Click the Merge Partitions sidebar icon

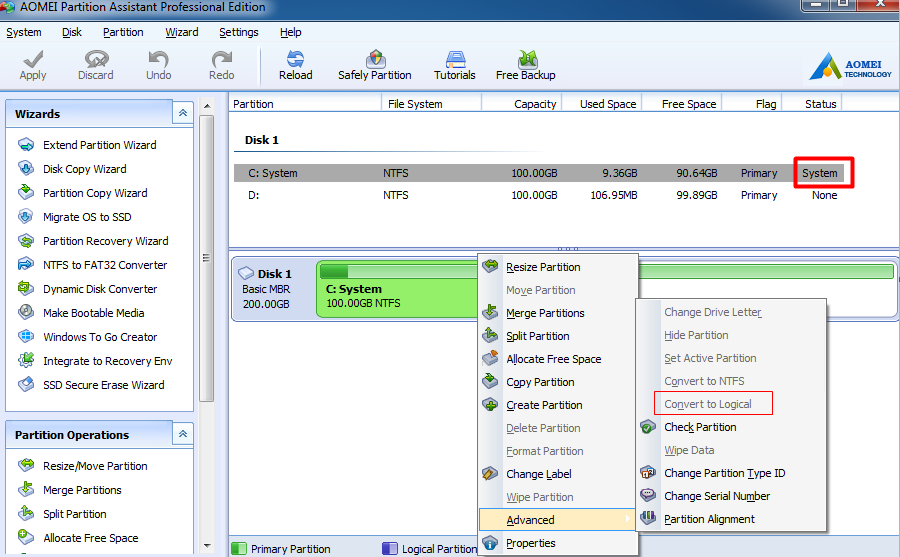click(x=26, y=489)
